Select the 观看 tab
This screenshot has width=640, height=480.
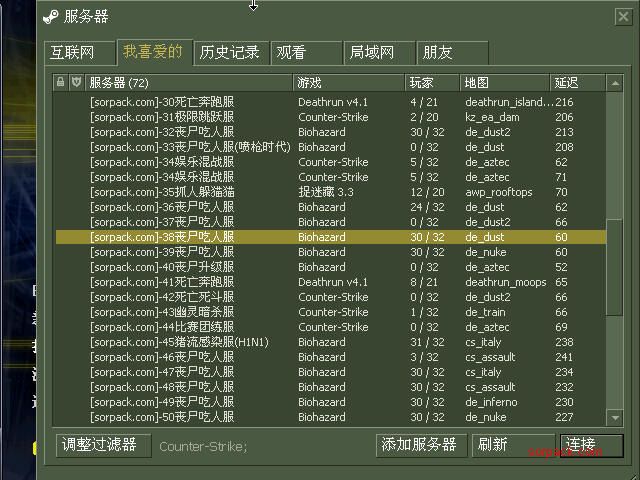coord(291,53)
